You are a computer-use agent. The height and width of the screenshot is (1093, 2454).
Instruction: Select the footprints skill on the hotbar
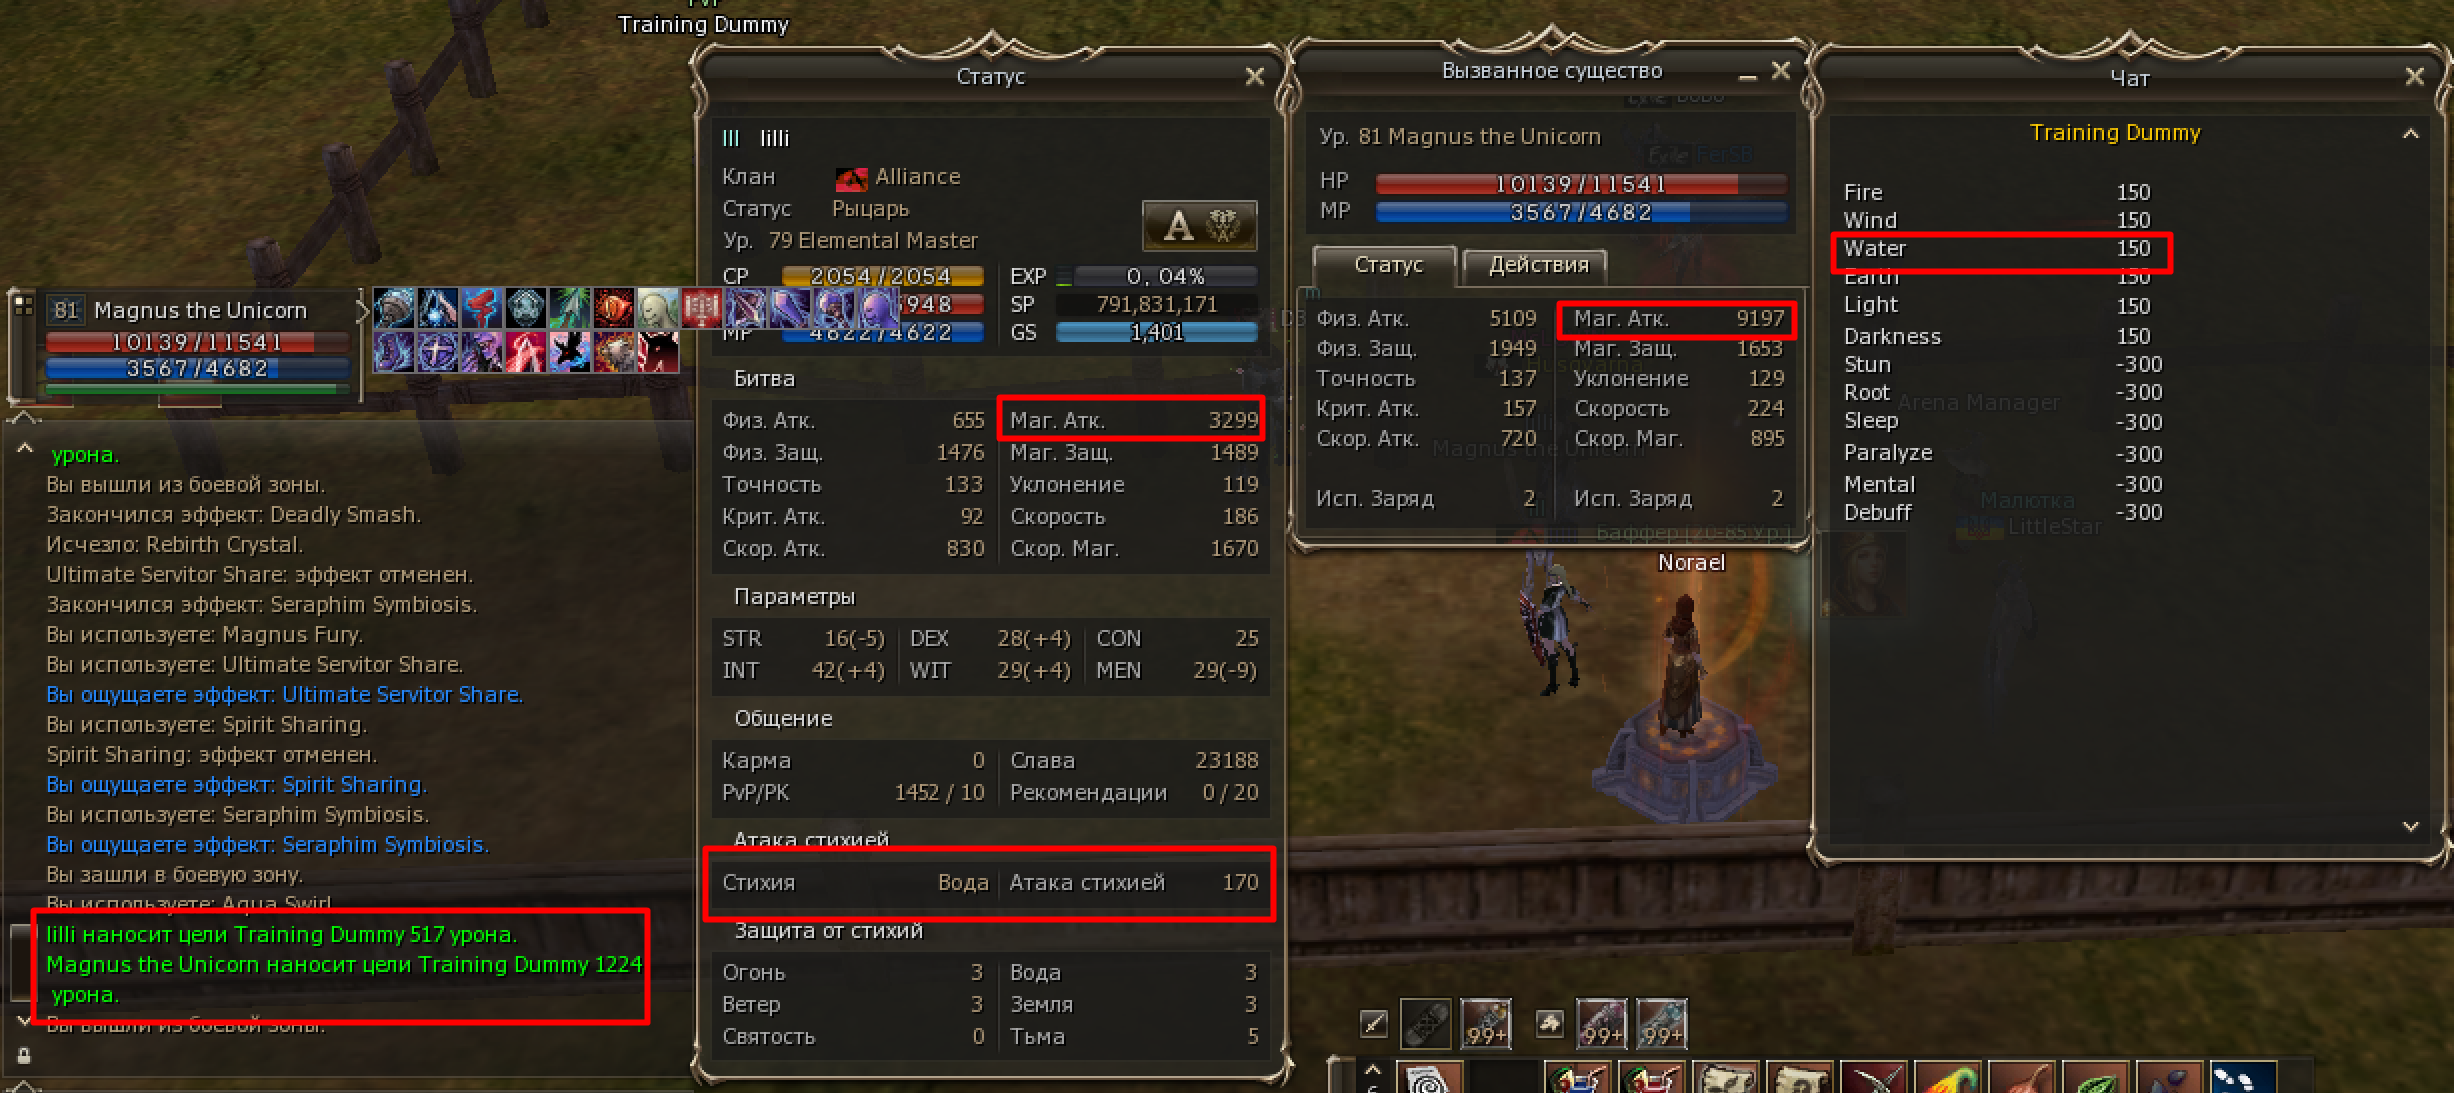[2241, 1078]
